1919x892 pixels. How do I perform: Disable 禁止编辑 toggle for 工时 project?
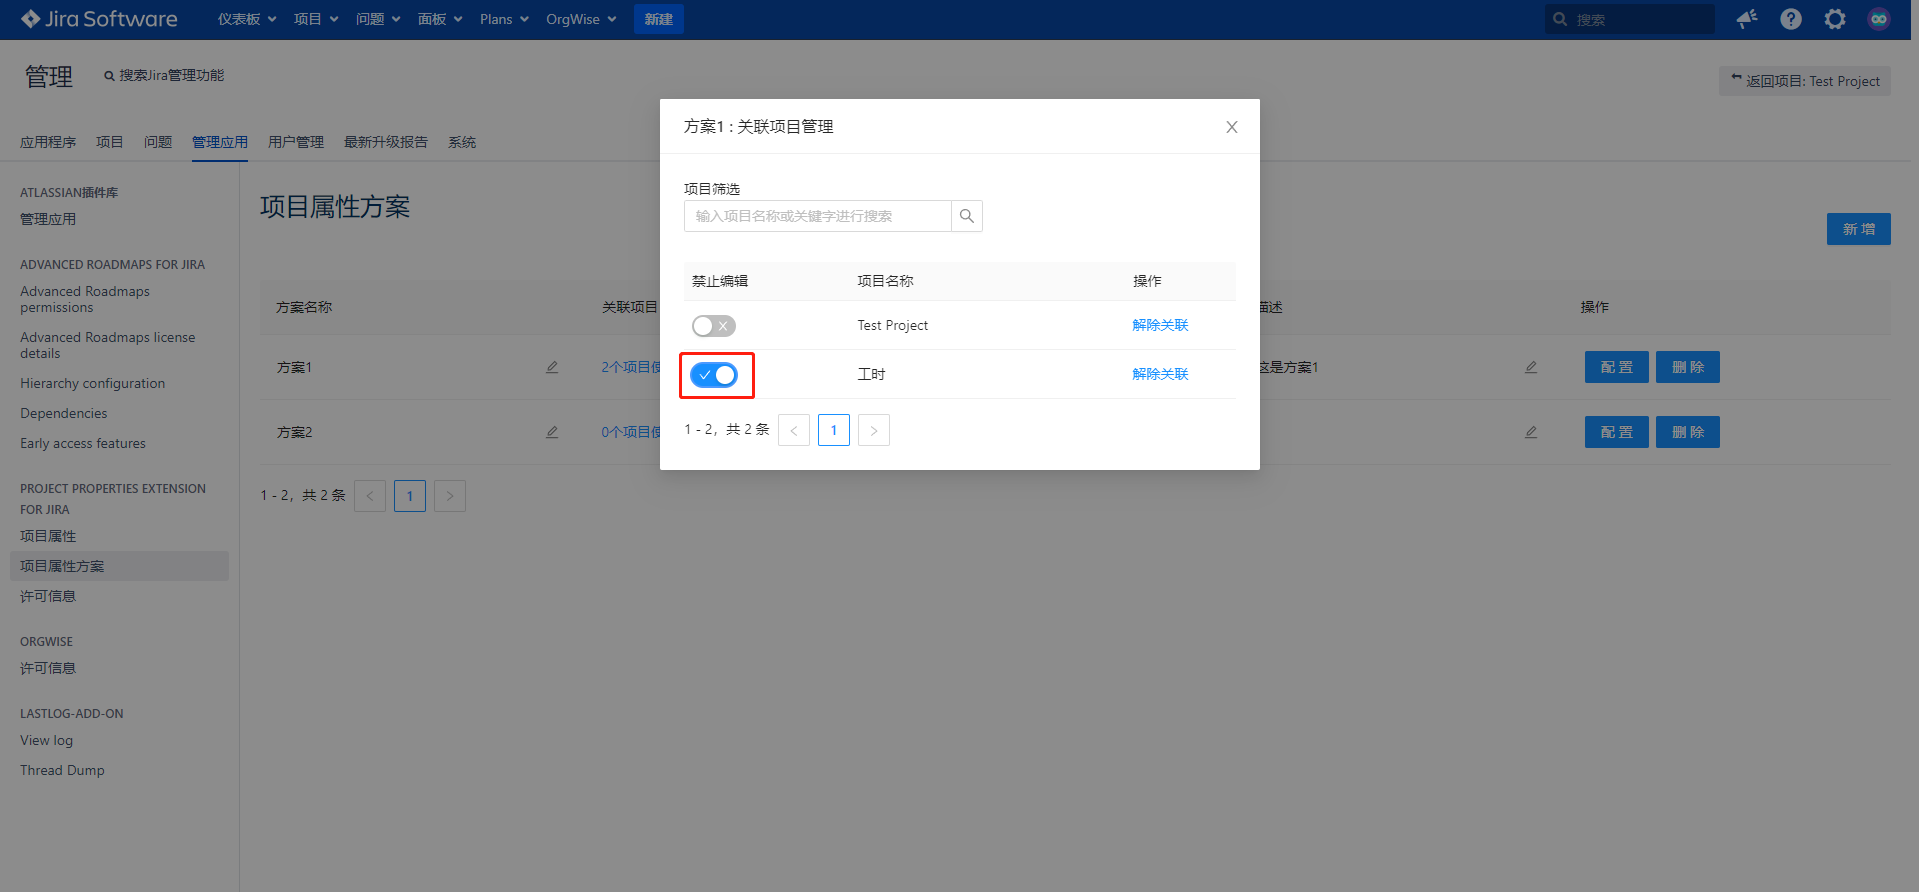tap(714, 375)
